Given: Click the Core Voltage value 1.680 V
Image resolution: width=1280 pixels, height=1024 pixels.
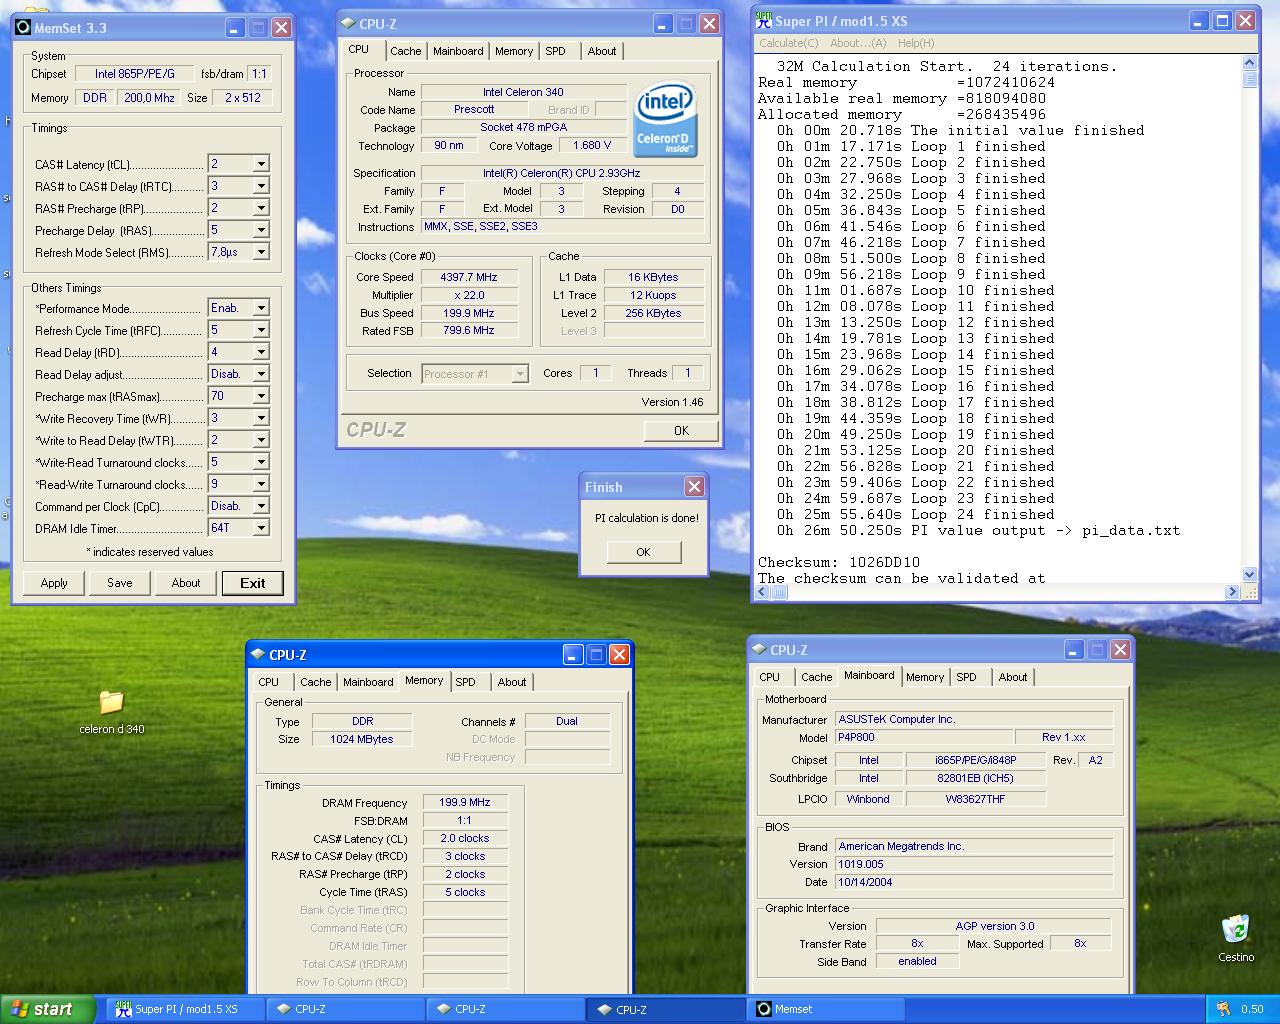Looking at the screenshot, I should [x=591, y=145].
